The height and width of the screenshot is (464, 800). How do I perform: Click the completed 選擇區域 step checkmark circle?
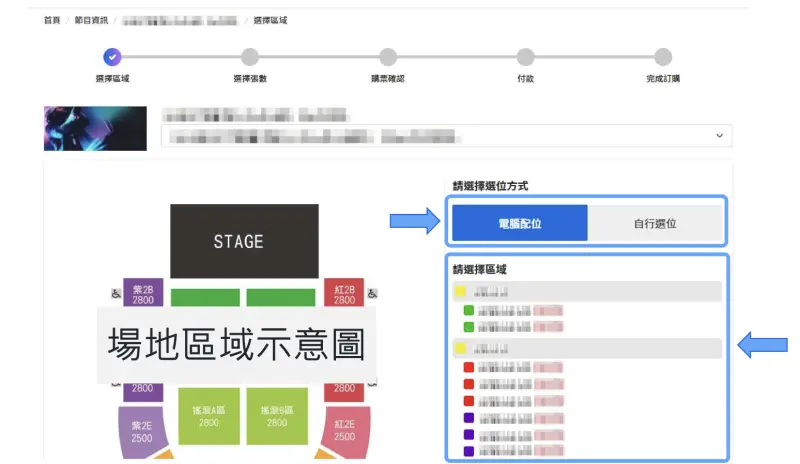(x=112, y=57)
